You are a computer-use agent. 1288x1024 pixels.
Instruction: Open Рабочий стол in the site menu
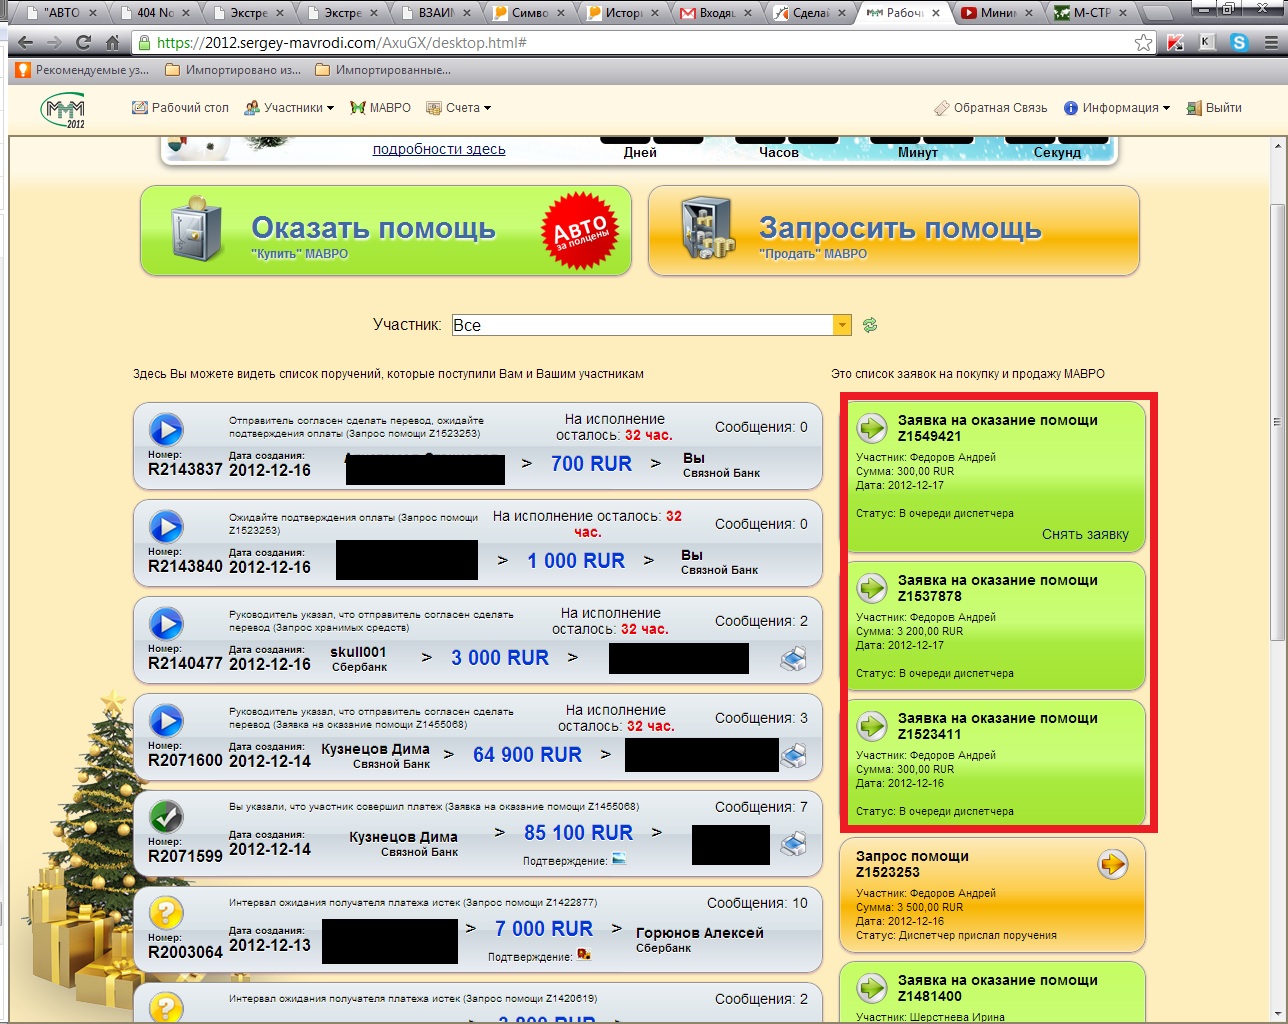[181, 108]
